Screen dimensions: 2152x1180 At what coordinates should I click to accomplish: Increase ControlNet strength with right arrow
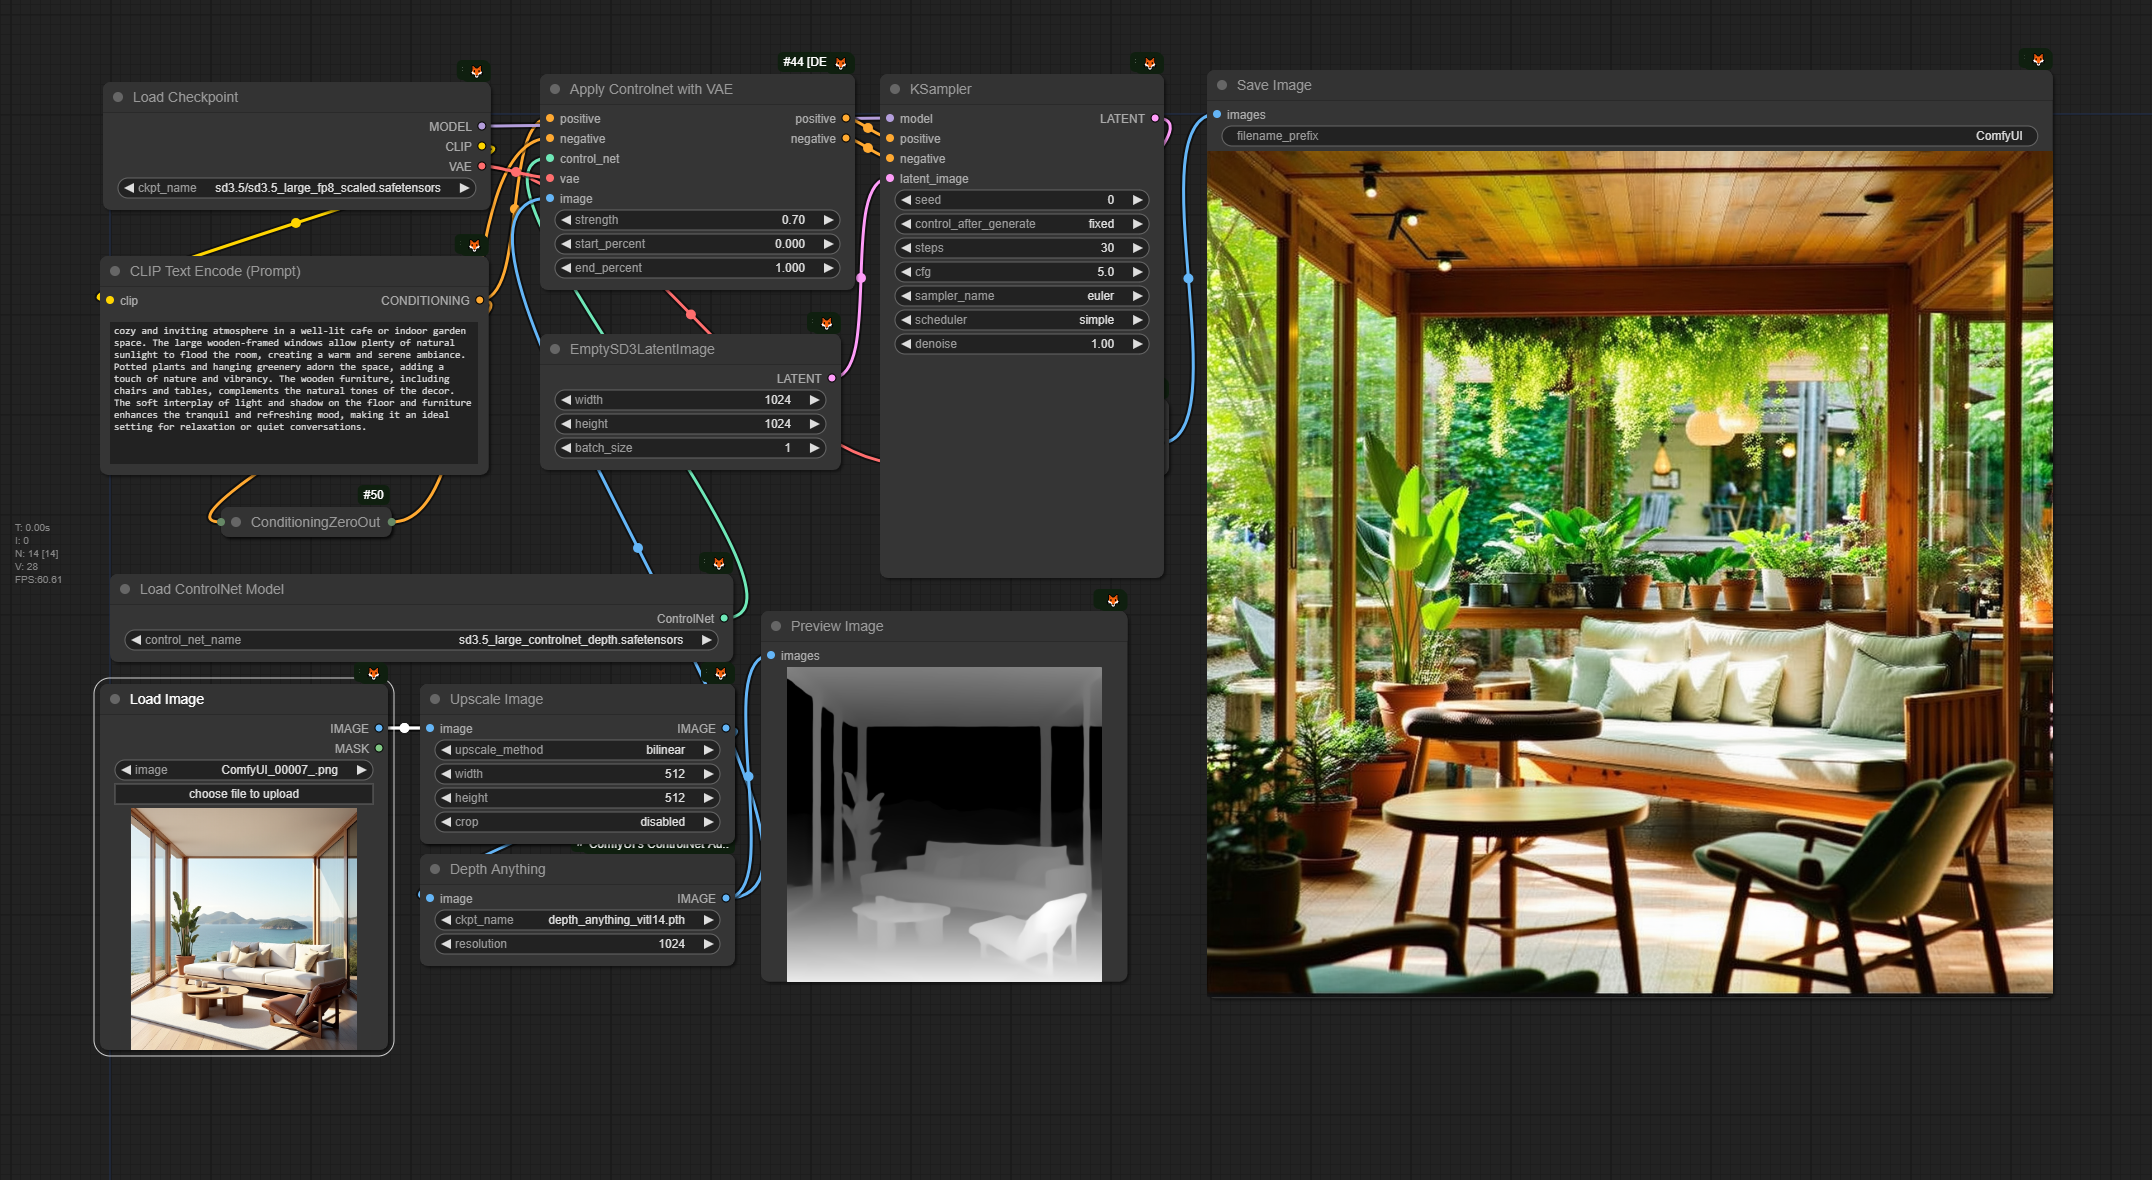click(828, 220)
